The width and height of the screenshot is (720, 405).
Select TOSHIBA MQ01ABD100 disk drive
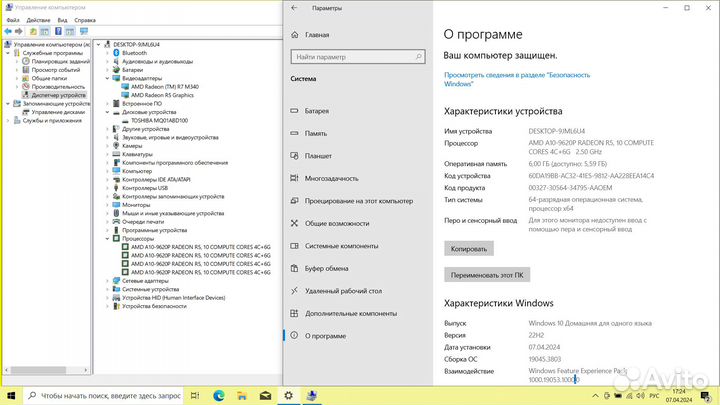click(x=159, y=120)
